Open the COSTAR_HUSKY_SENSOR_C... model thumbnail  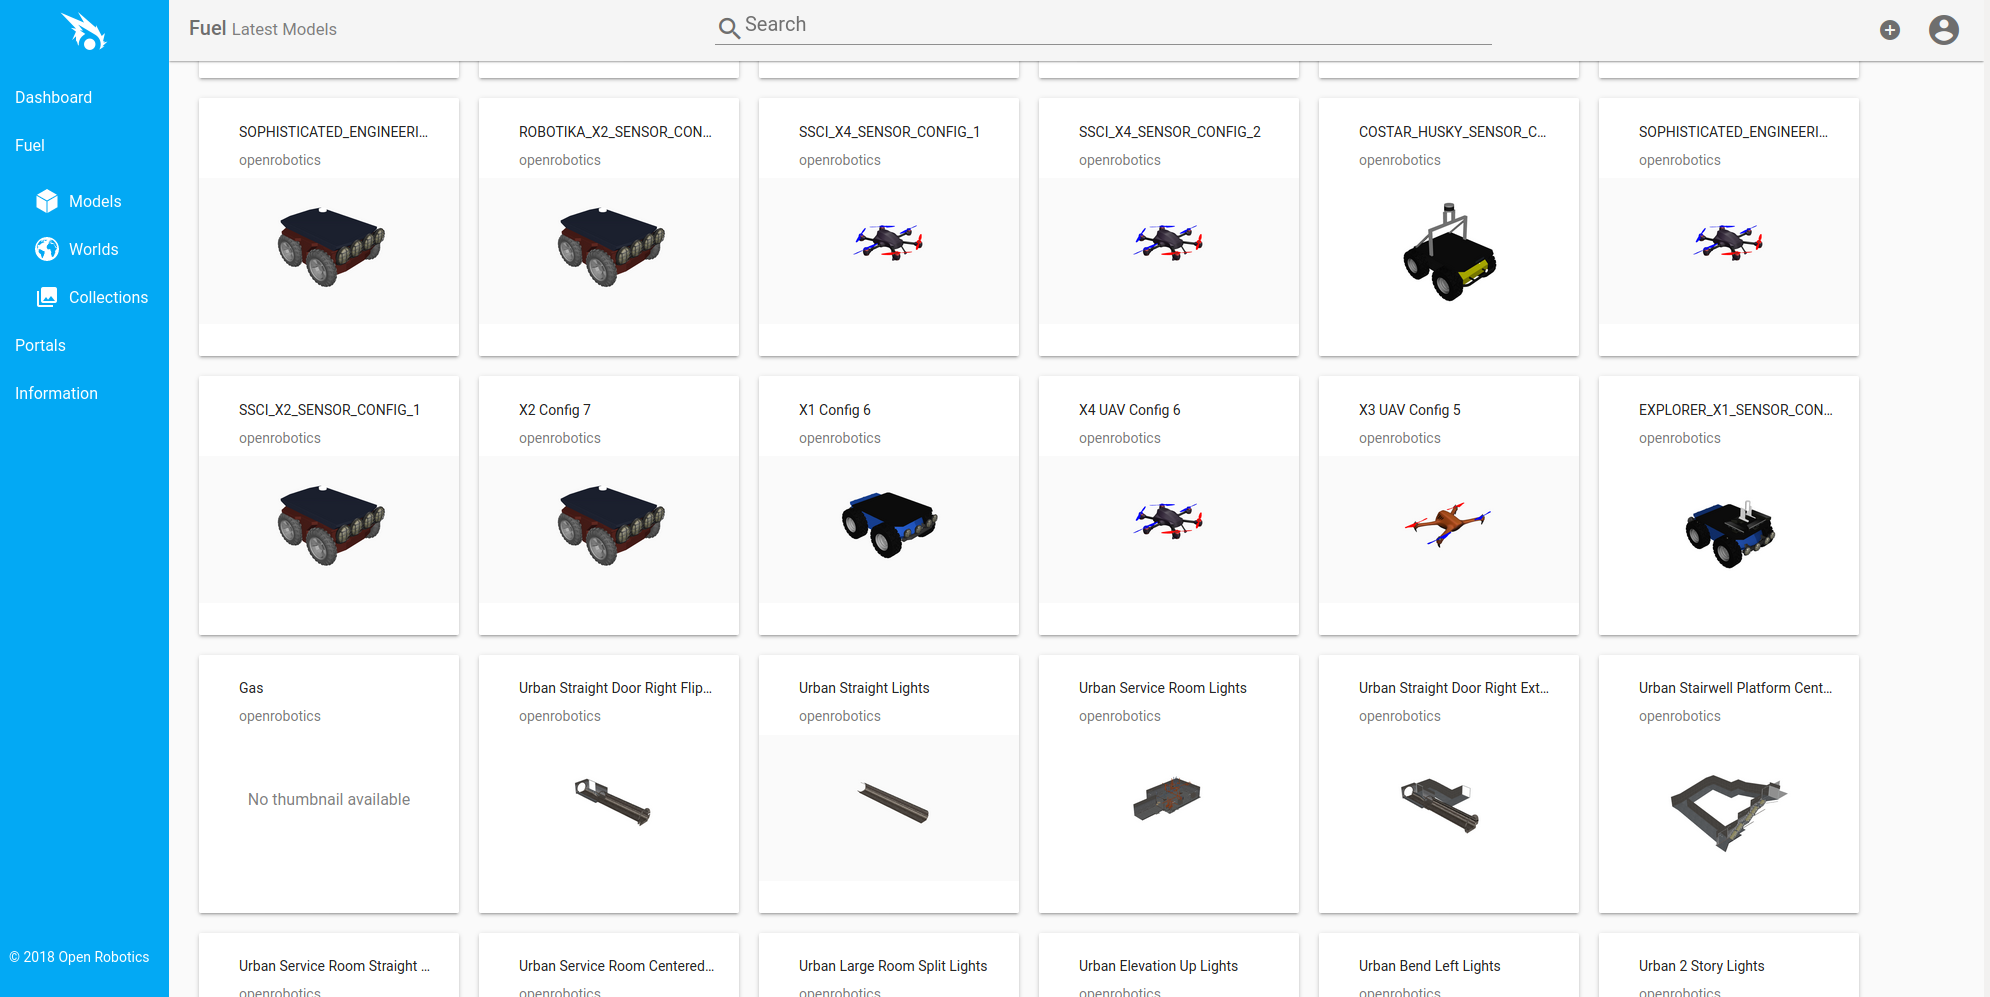1448,252
